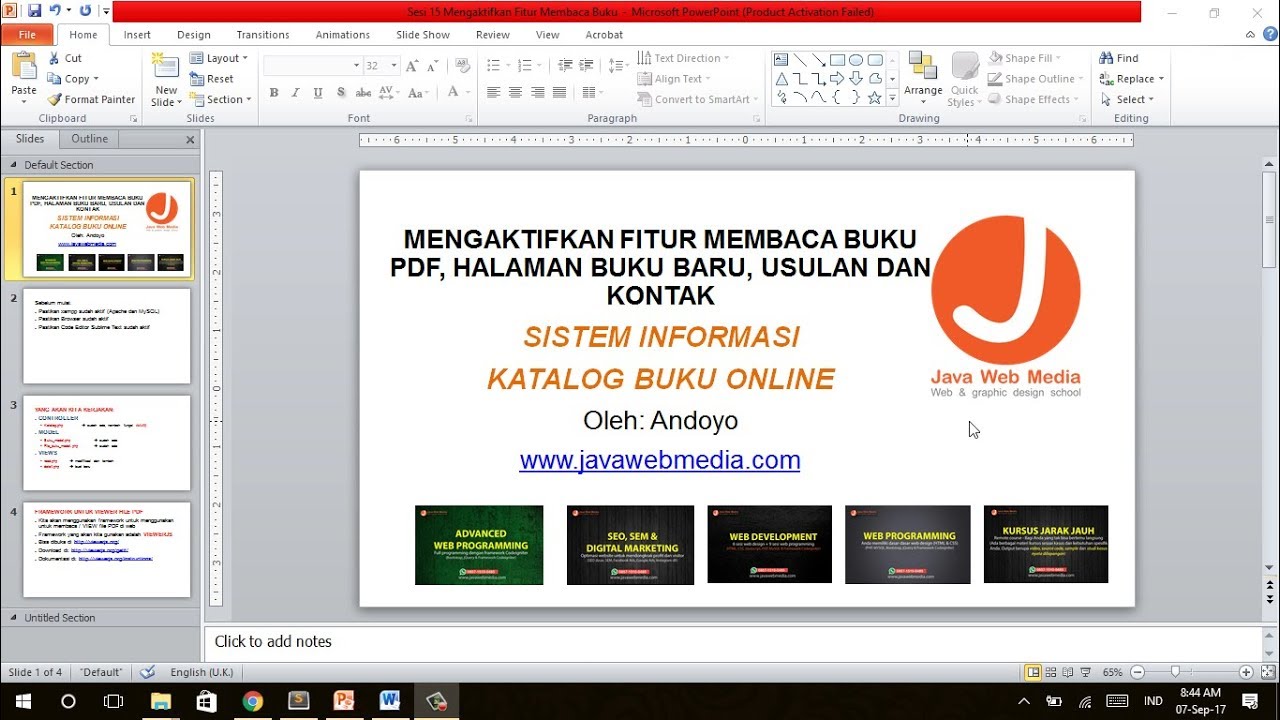This screenshot has width=1280, height=720.
Task: Switch to Normal view in status bar
Action: (1033, 672)
